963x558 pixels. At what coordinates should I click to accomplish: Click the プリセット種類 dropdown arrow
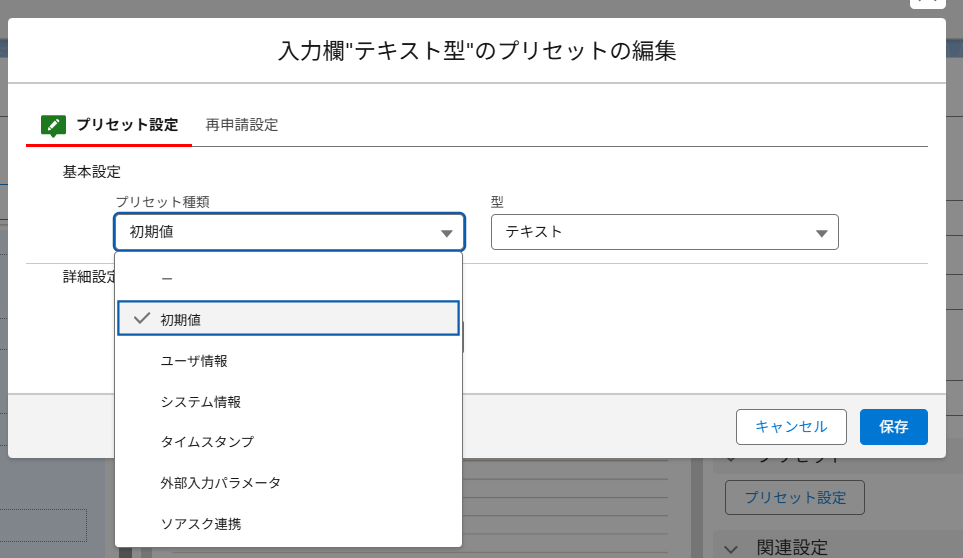tap(446, 233)
